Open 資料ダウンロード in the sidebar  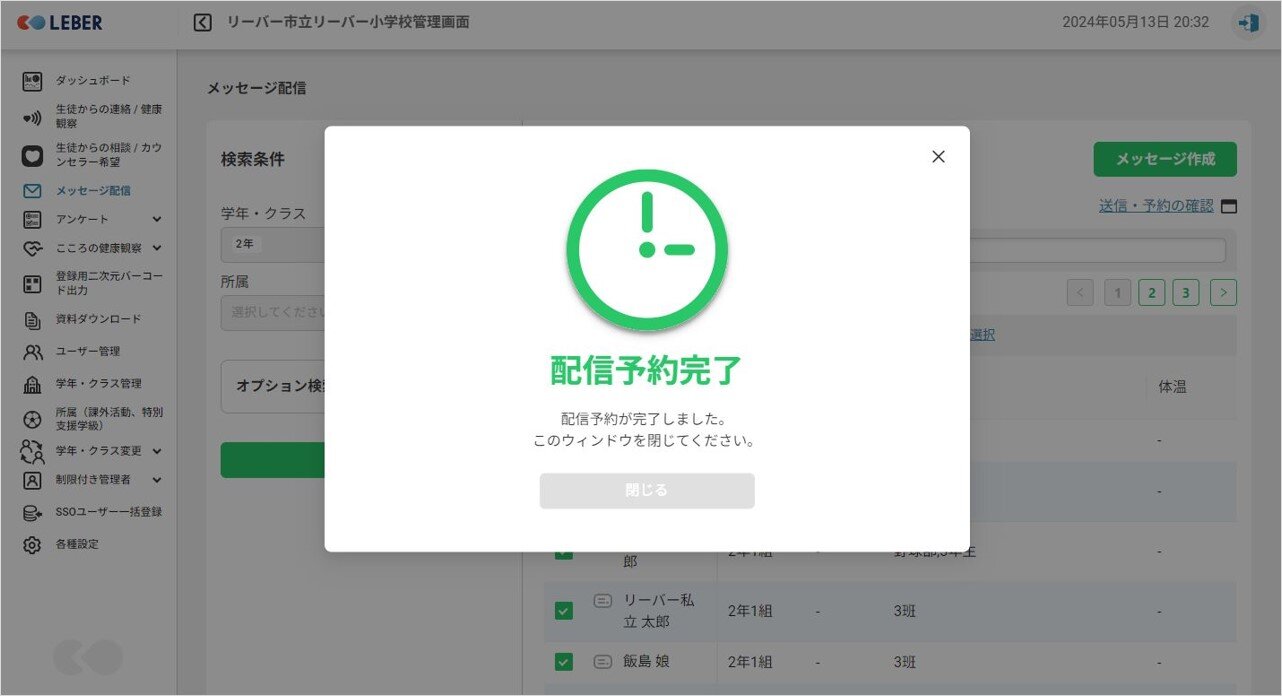(98, 319)
